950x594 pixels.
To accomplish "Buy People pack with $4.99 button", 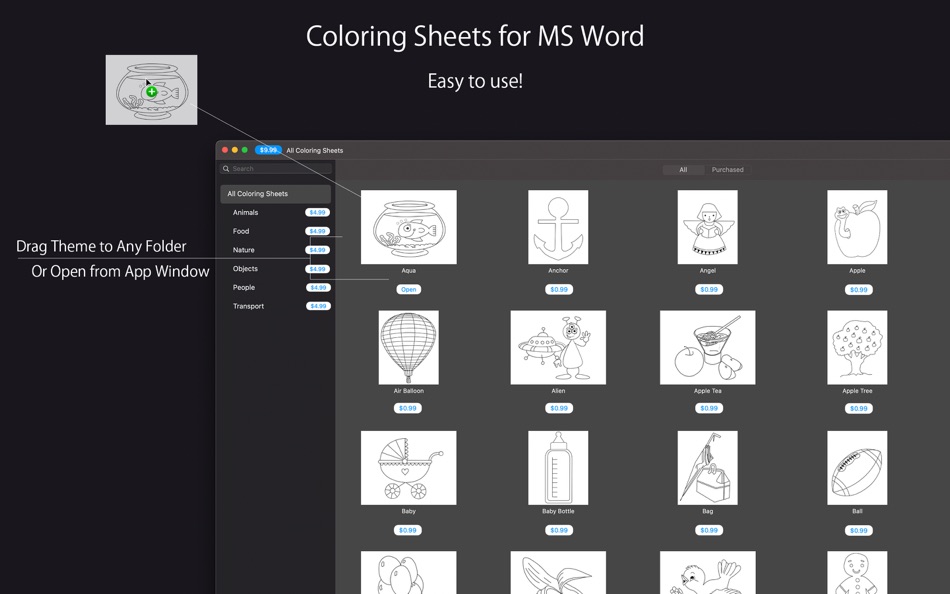I will click(x=317, y=288).
